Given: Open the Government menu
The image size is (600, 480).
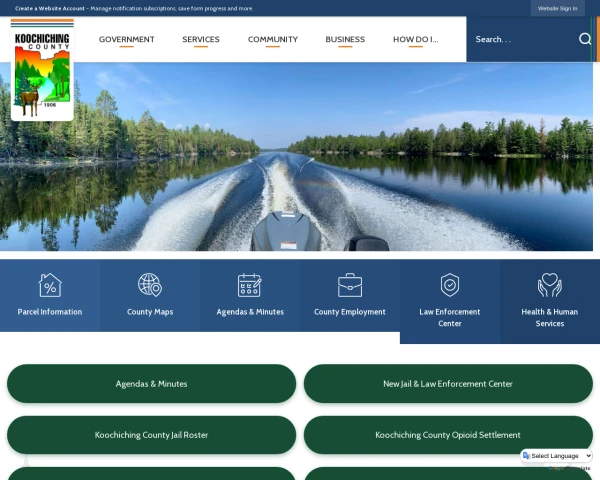Looking at the screenshot, I should [x=127, y=39].
